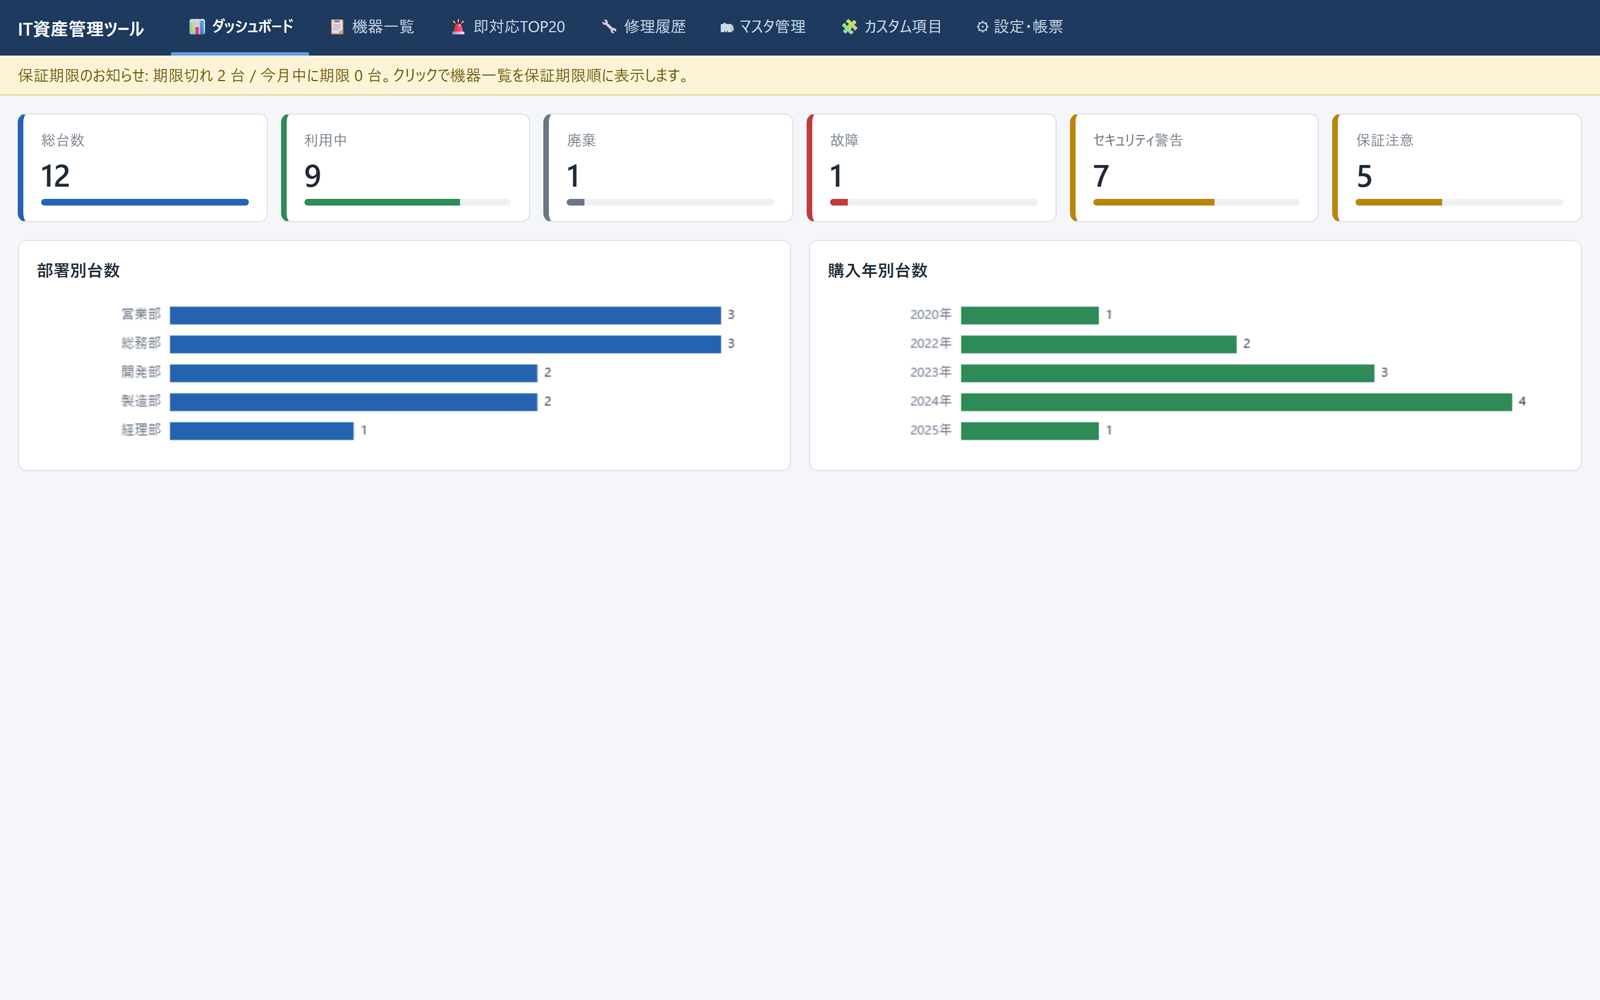The height and width of the screenshot is (1000, 1600).
Task: Click the clipboard icon for 機器一覧
Action: [337, 27]
